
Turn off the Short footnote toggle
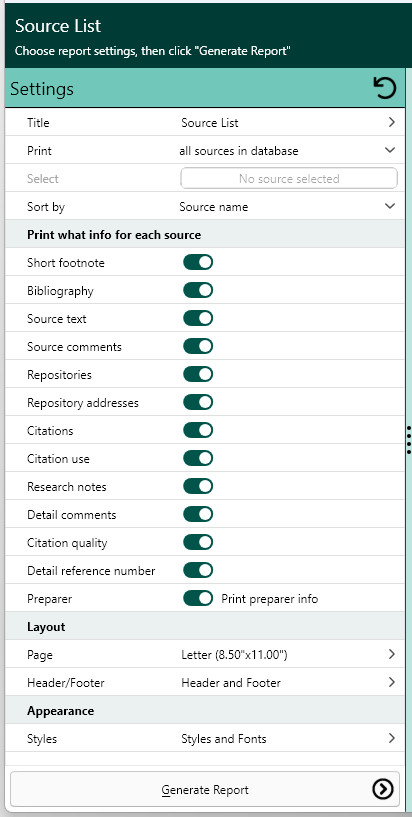[x=198, y=262]
